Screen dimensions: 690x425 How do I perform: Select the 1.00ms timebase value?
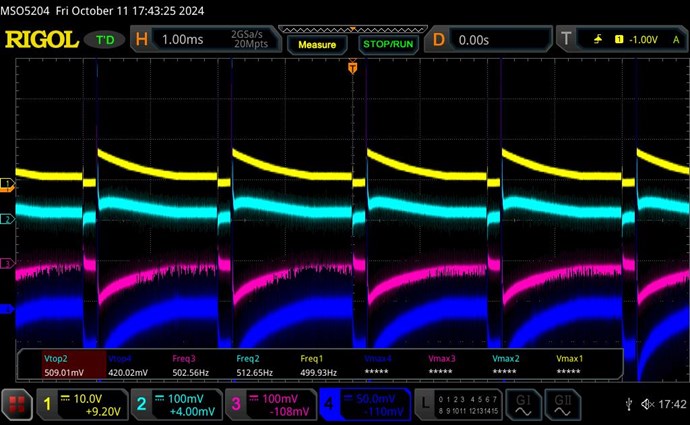pos(183,40)
